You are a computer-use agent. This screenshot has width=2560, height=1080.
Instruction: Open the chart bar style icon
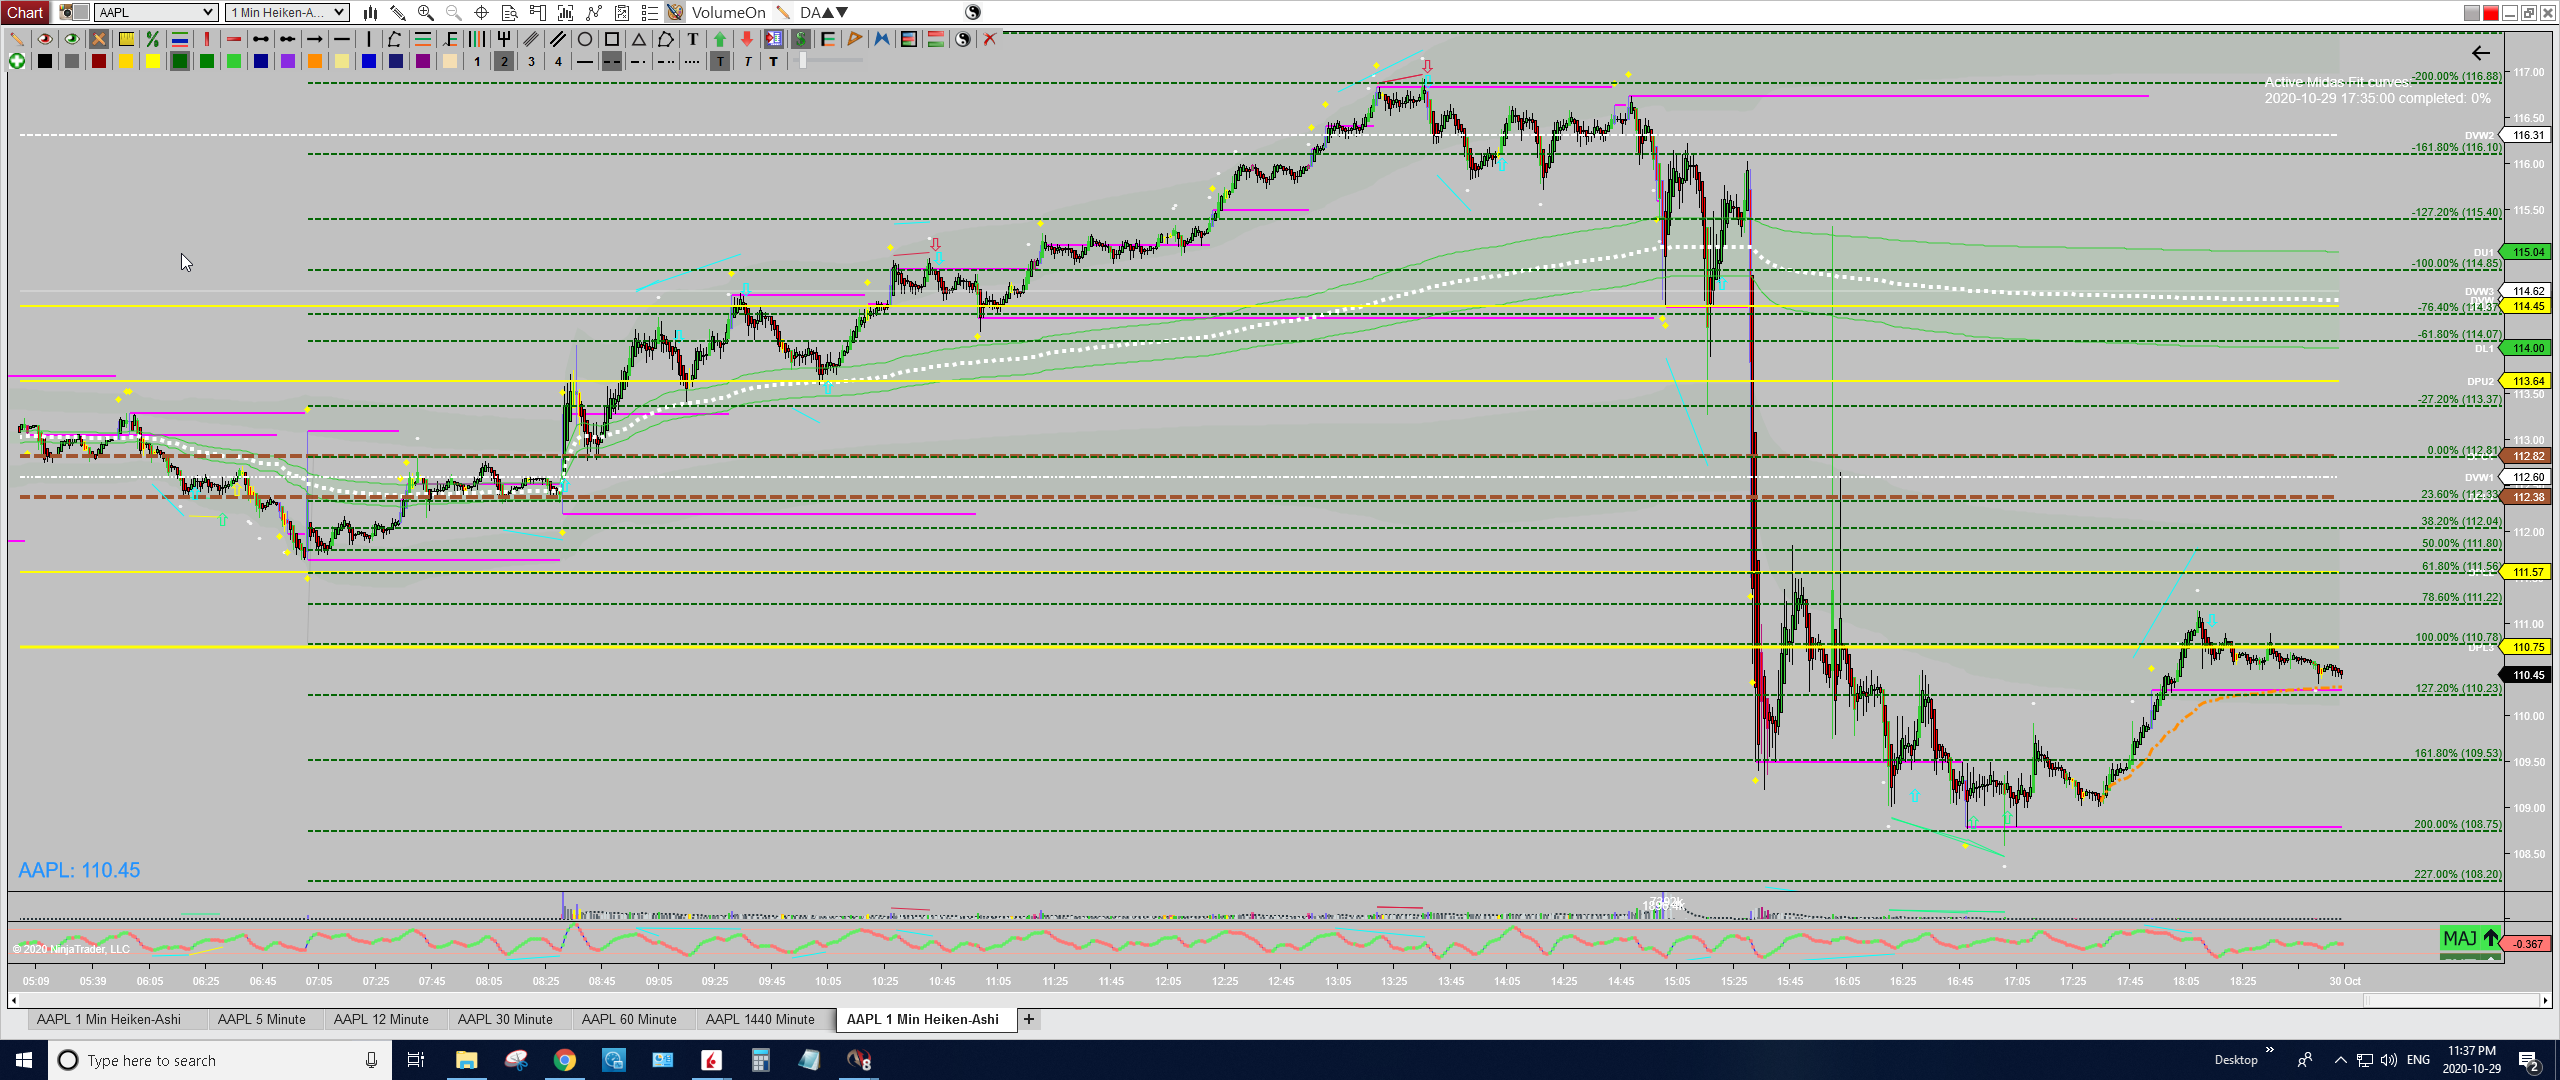point(370,12)
